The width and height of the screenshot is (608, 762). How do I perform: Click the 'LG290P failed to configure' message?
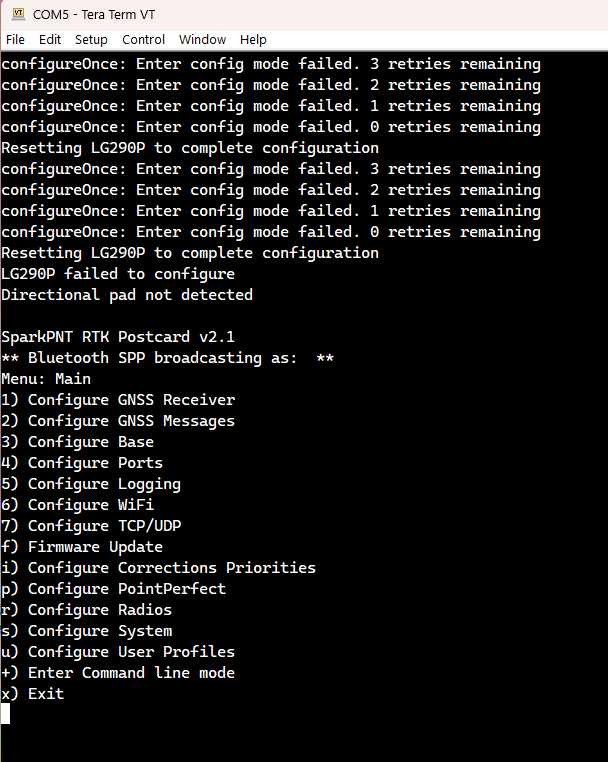coord(118,274)
